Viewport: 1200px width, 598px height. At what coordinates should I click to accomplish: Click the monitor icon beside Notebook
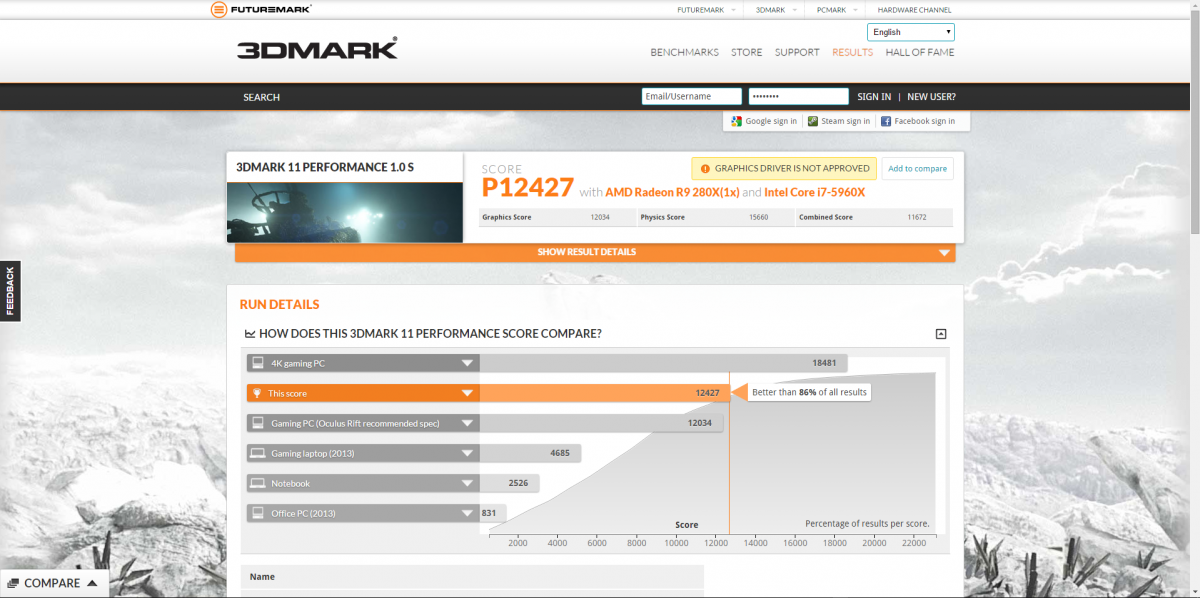(x=257, y=483)
